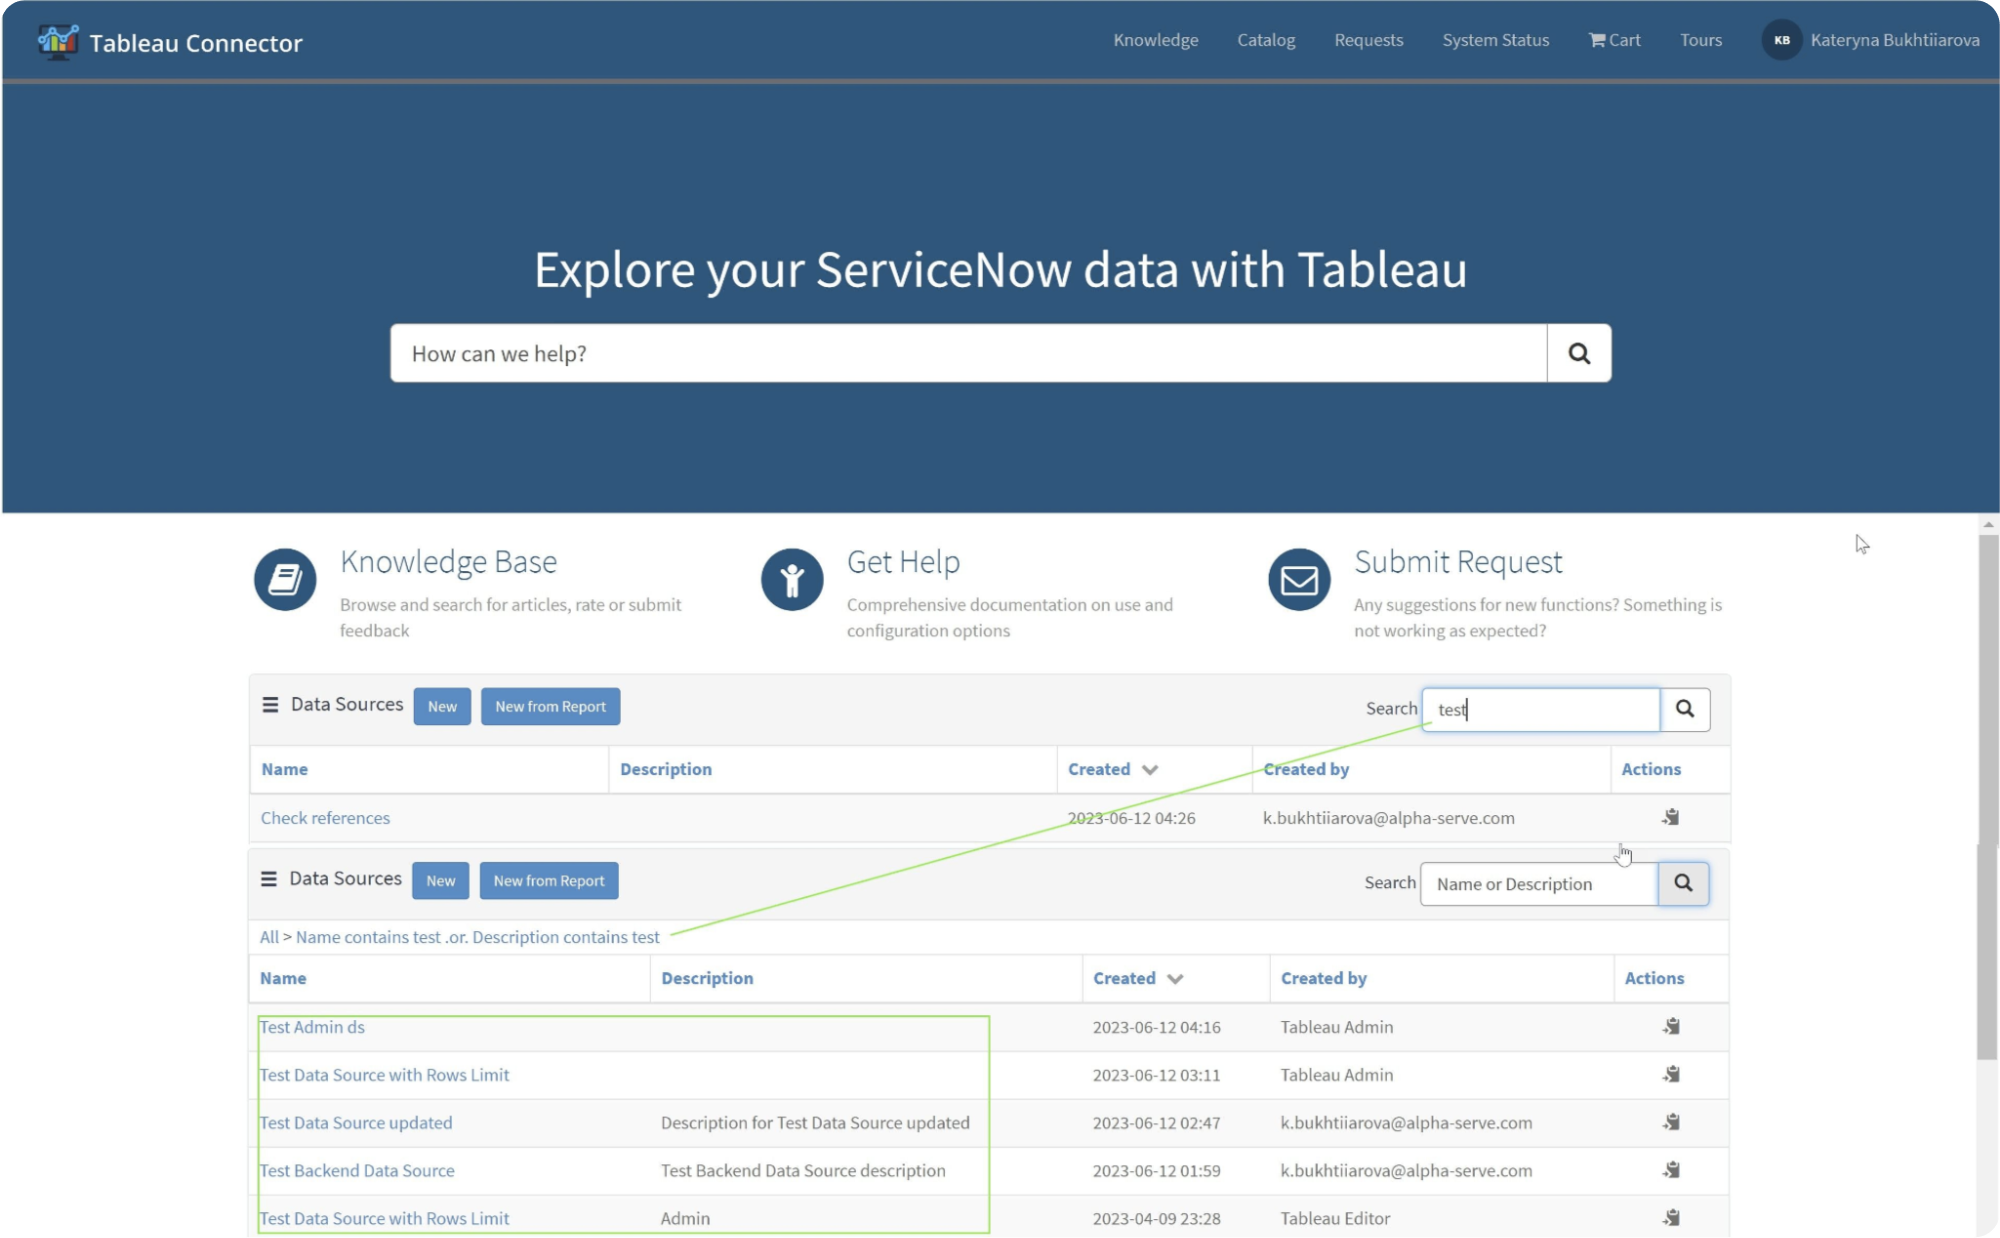
Task: Click the Admin description cell
Action: (x=685, y=1218)
